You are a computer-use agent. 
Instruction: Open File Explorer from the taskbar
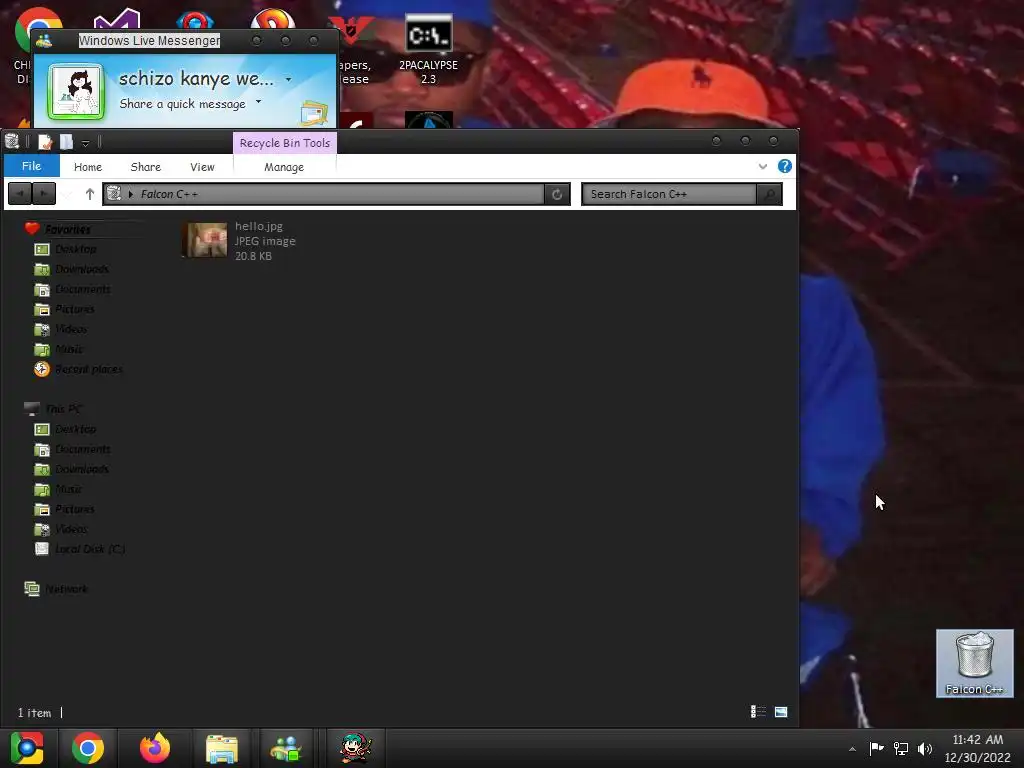[x=221, y=748]
